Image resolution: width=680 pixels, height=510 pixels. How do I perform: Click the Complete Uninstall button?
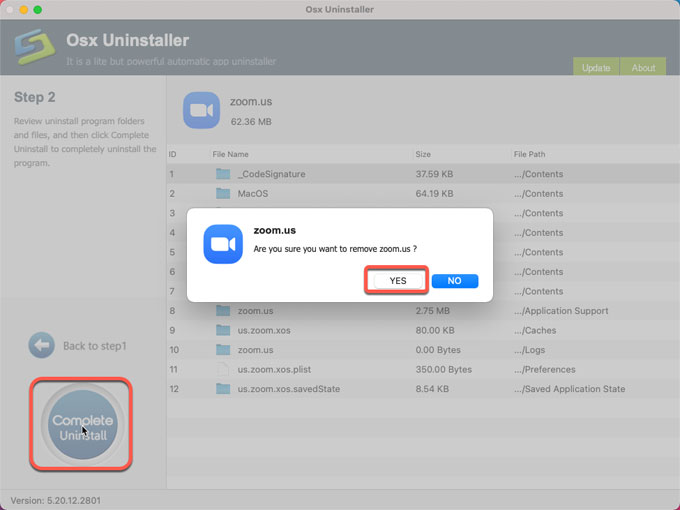click(82, 425)
